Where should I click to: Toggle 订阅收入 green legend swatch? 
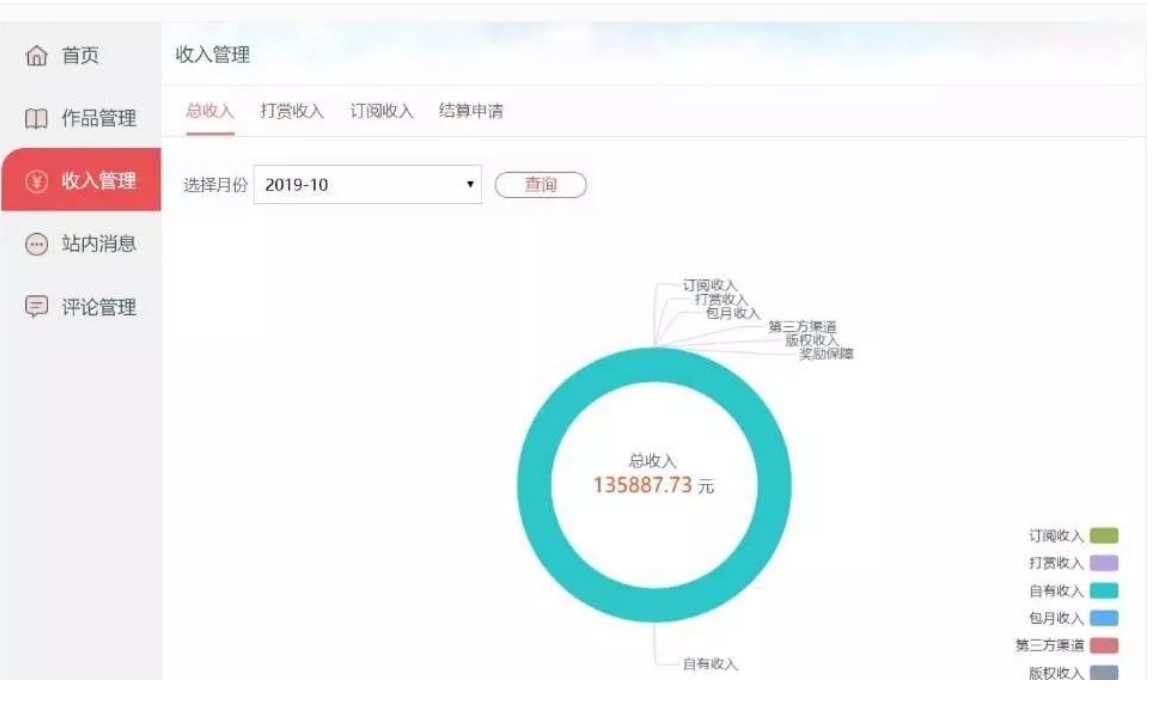[1104, 536]
